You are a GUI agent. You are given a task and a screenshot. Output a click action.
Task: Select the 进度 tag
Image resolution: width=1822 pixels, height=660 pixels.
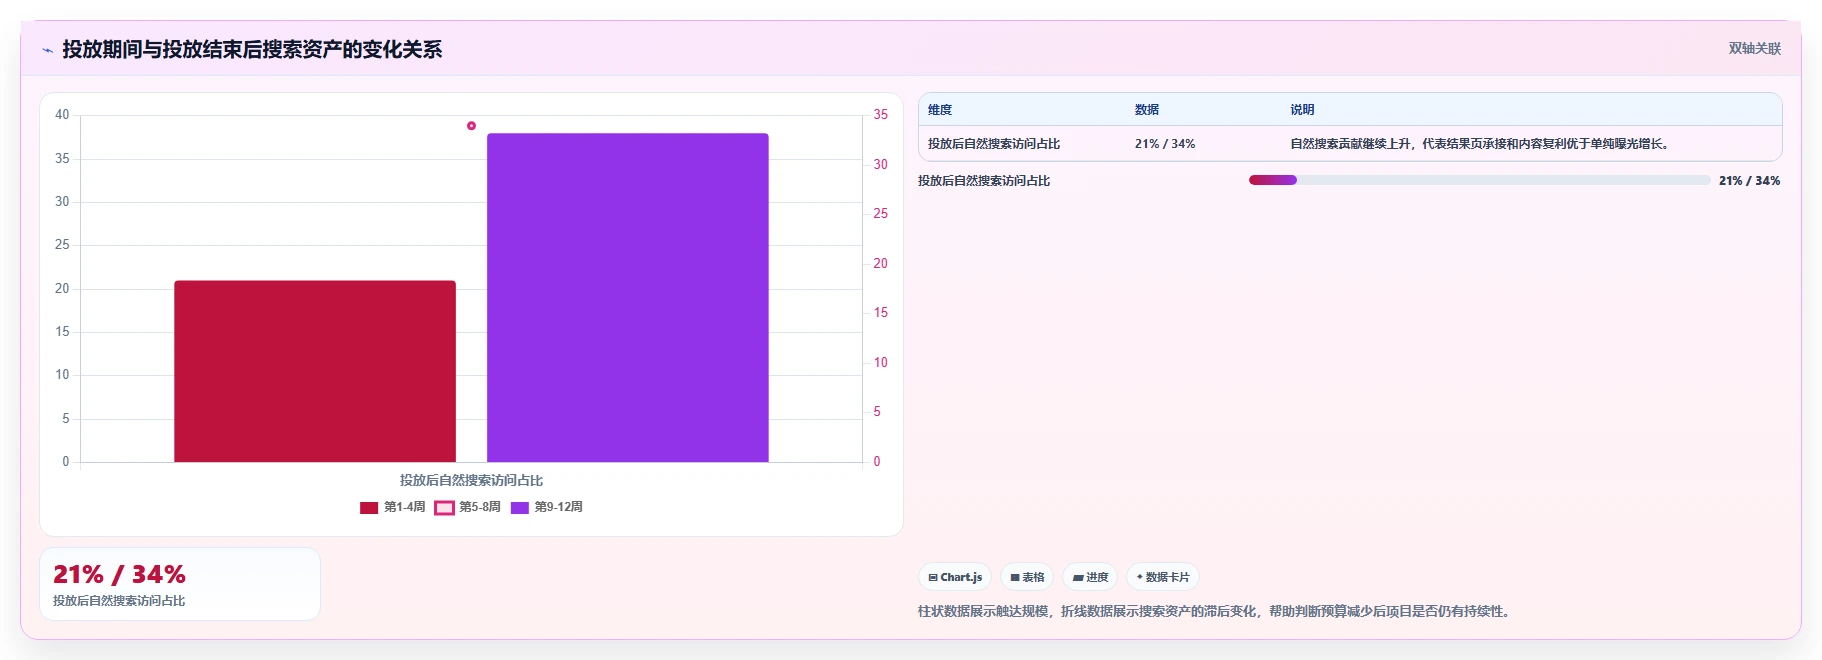[x=1090, y=577]
